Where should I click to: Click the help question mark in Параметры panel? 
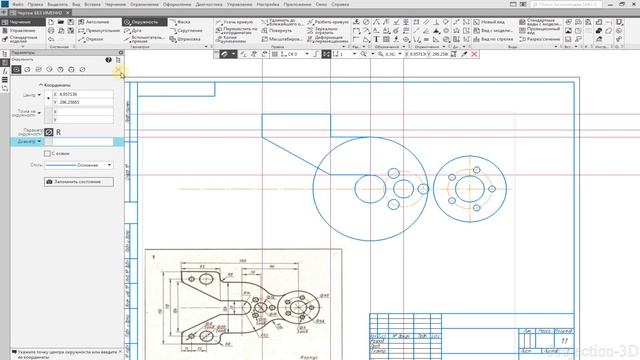coord(108,60)
